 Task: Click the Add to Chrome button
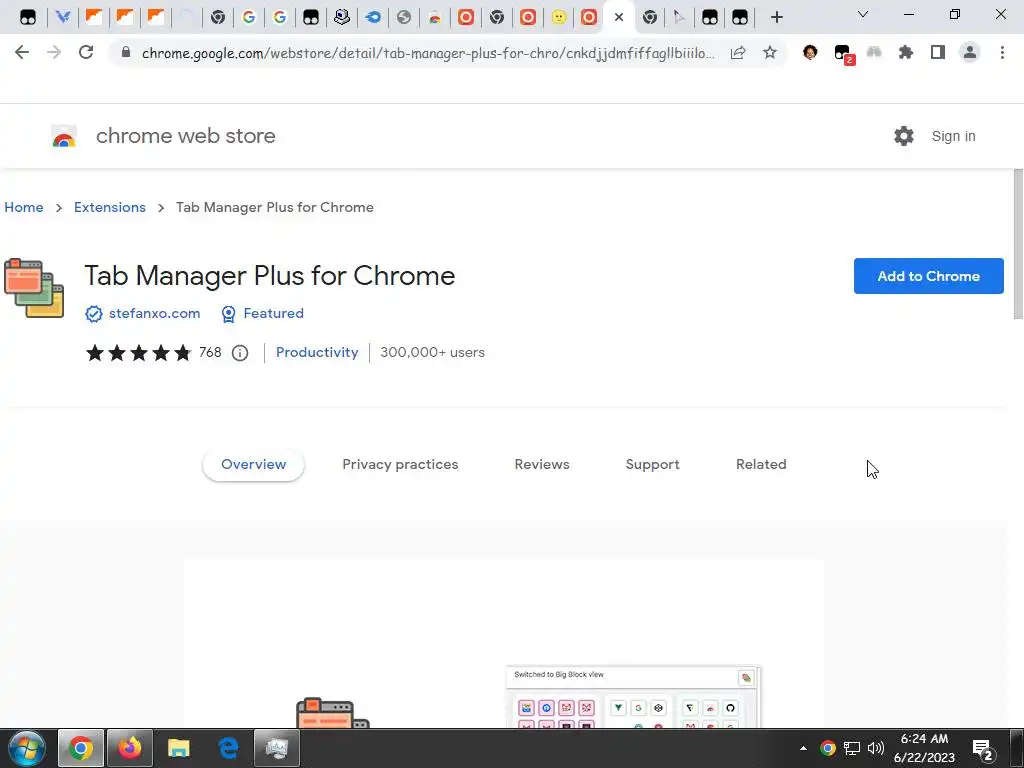(x=928, y=276)
